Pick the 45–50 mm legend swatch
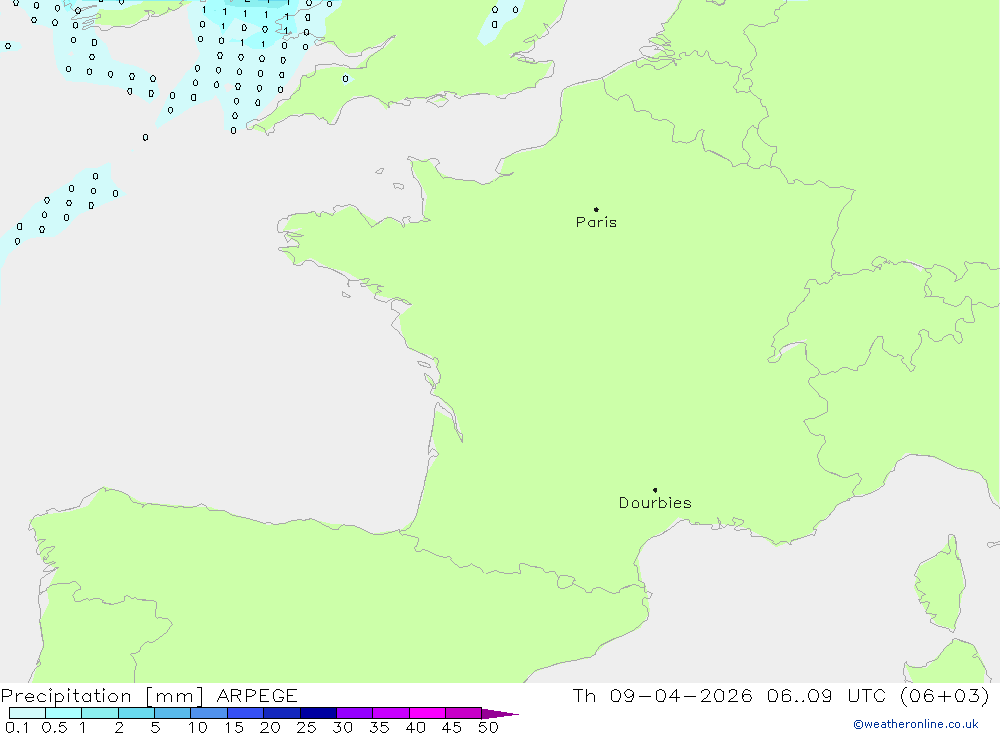 (464, 713)
